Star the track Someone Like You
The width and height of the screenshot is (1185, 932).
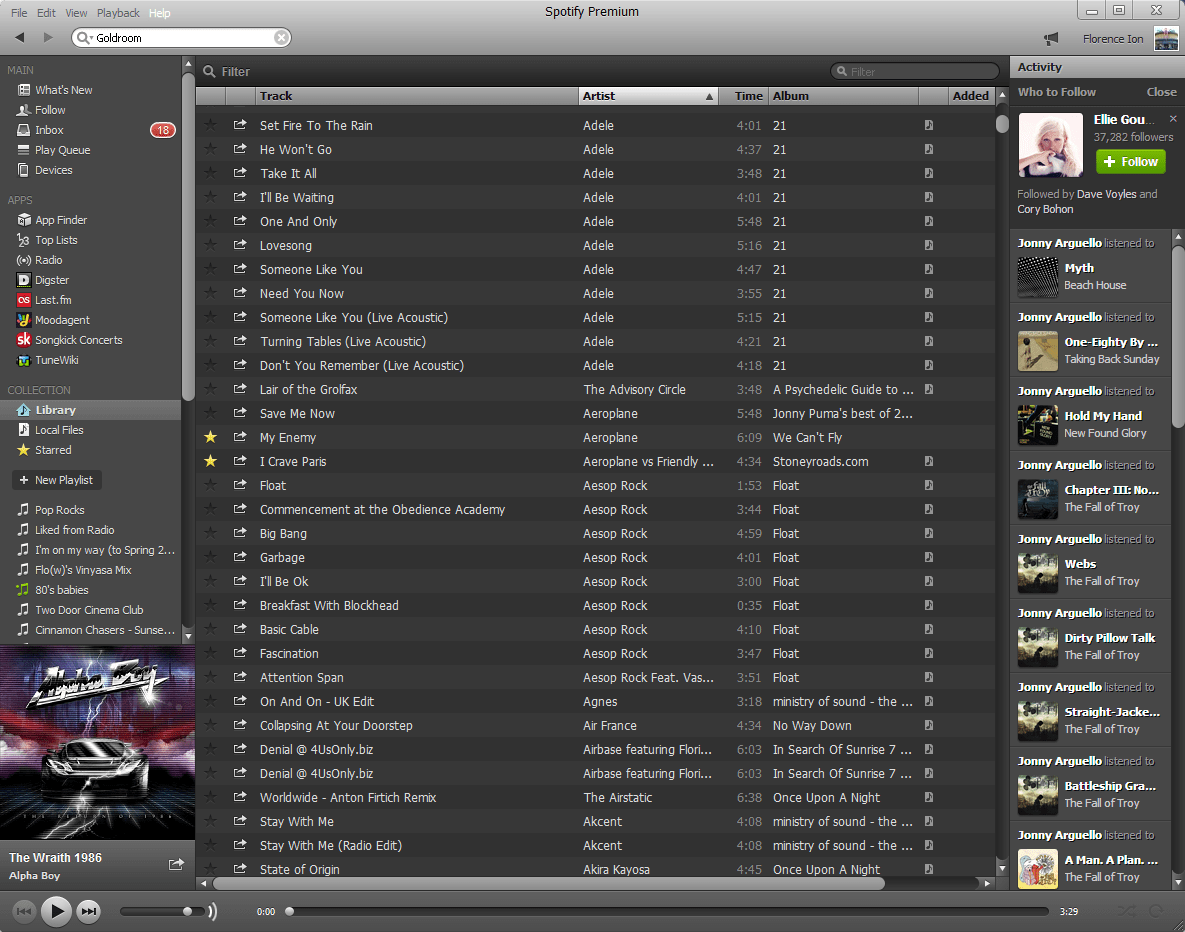click(210, 269)
